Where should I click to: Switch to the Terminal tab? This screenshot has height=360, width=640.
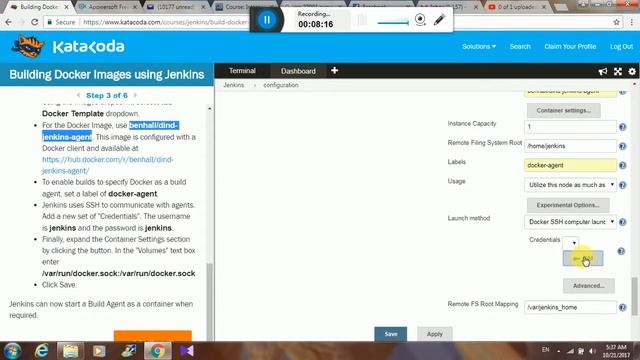[242, 71]
